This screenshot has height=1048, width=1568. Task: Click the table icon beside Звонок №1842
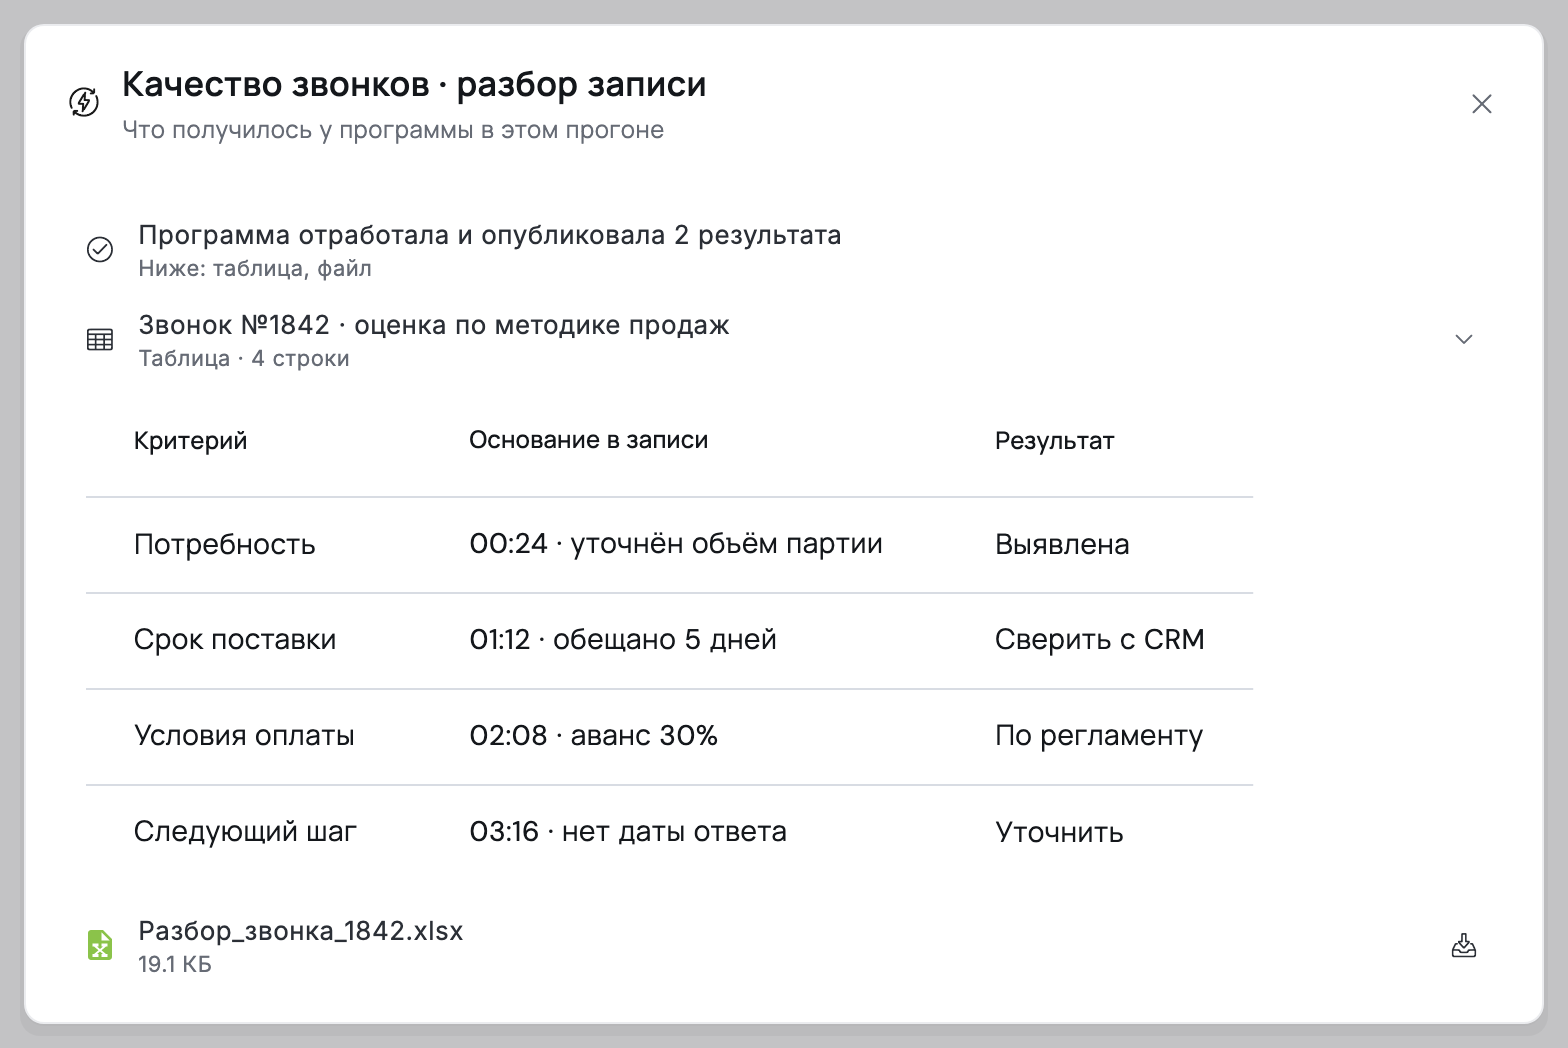[x=100, y=340]
